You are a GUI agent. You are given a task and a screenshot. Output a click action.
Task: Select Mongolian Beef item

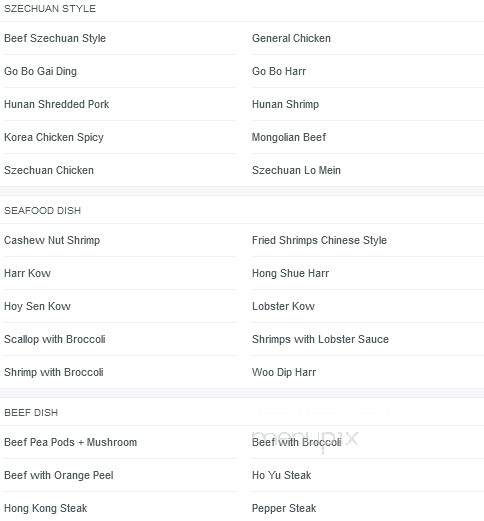click(x=289, y=137)
